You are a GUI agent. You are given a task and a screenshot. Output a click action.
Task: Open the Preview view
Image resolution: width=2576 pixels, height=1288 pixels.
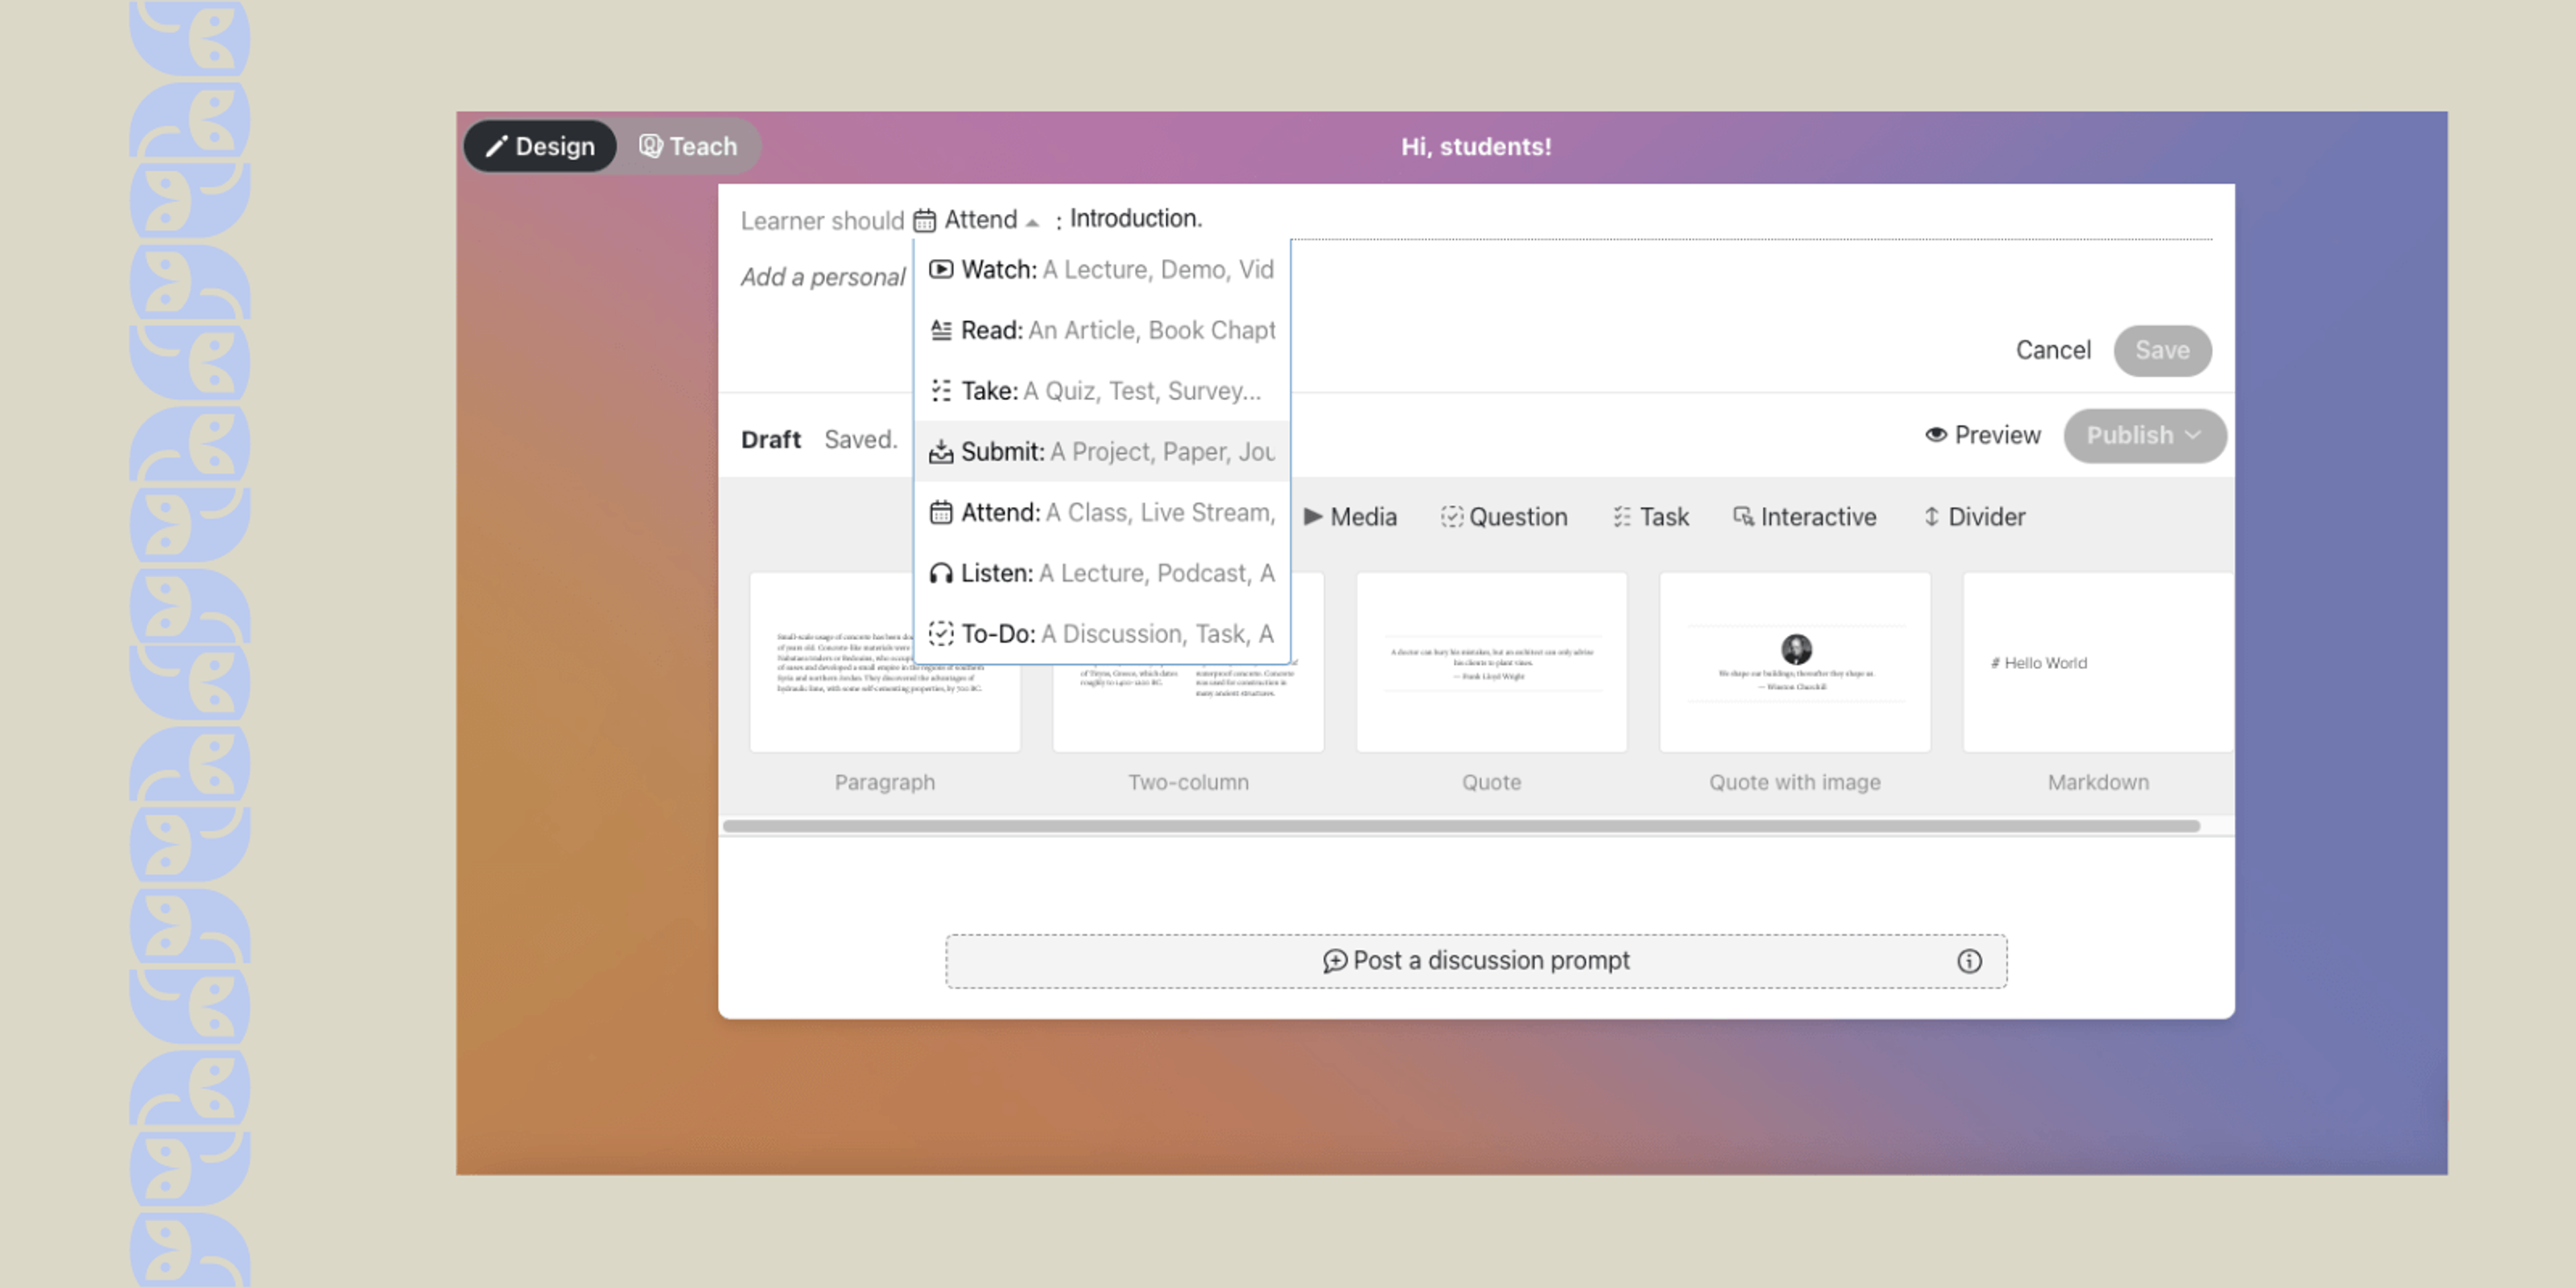pos(1983,435)
